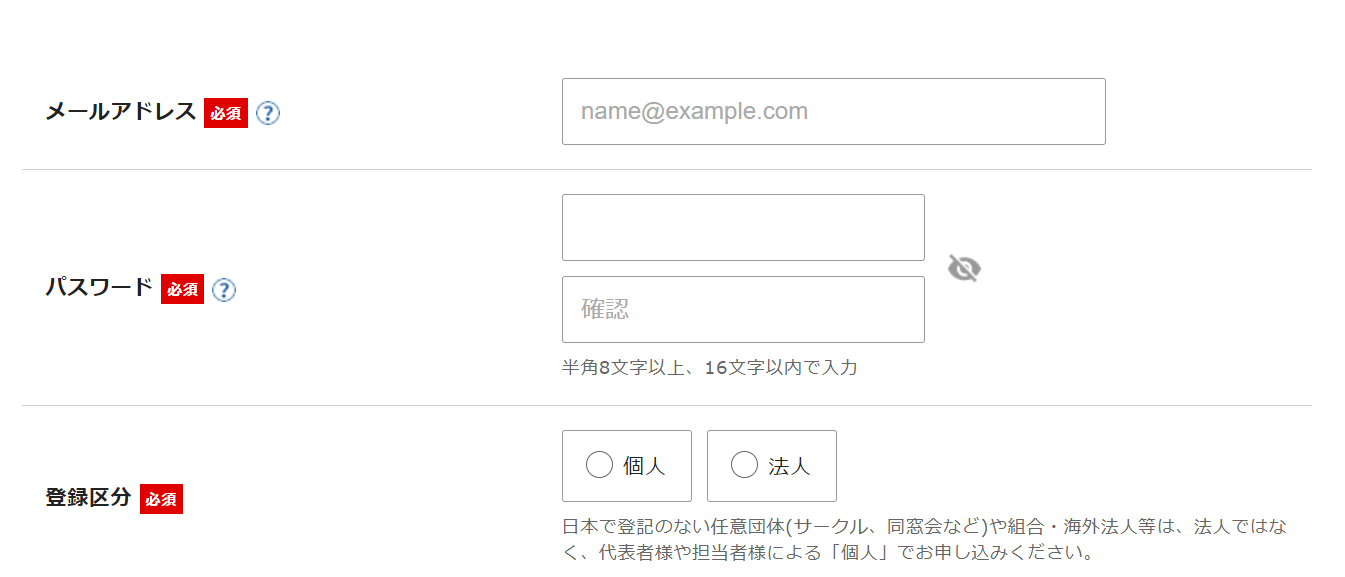Focus the empty password input box
Screen dimensions: 1345x577
(x=743, y=227)
